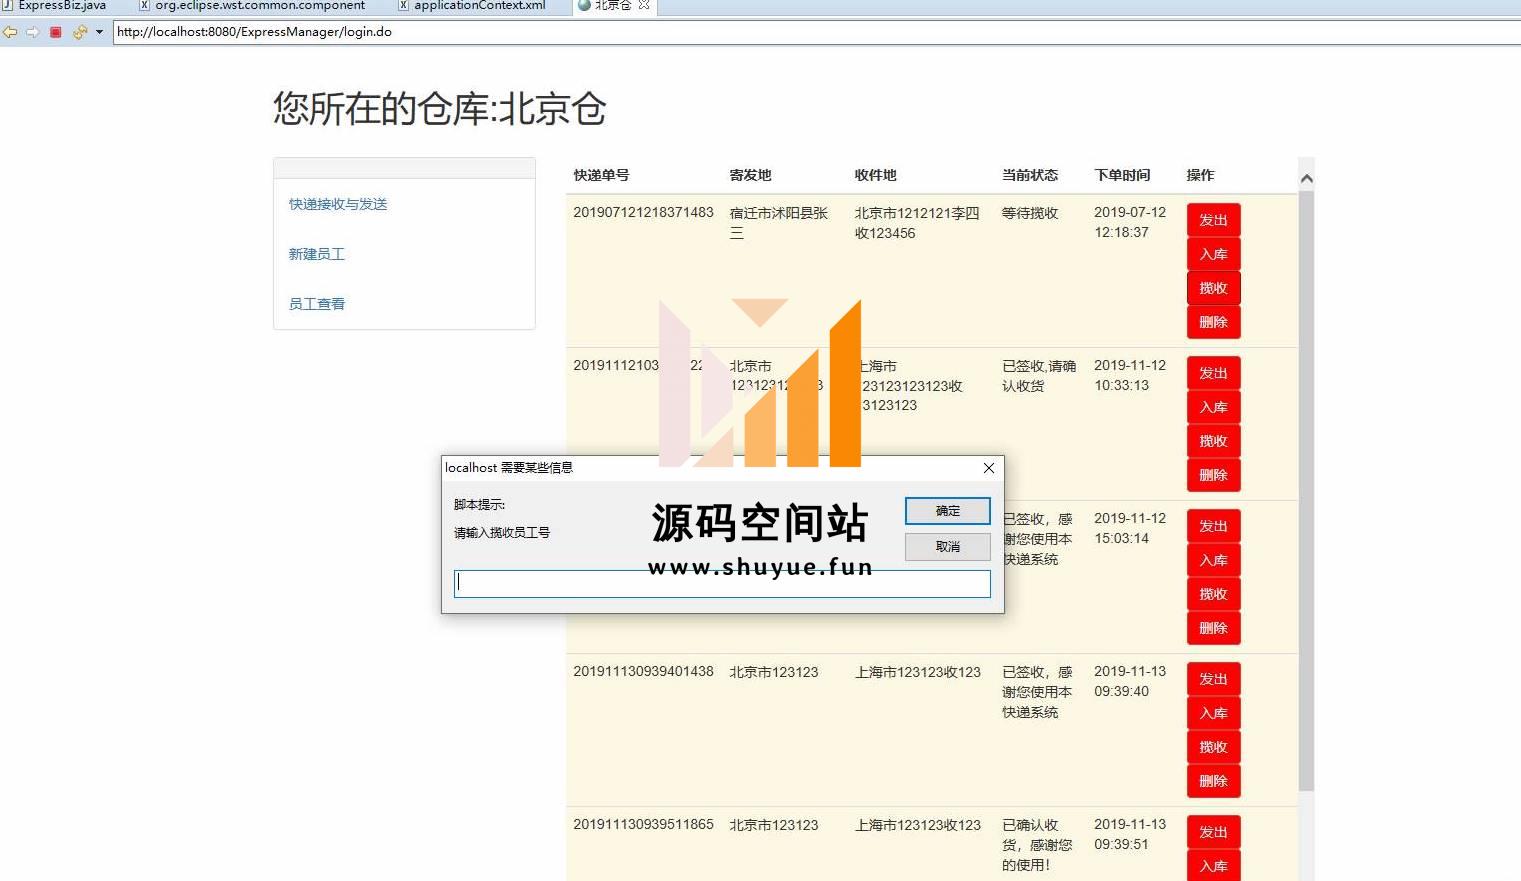Click the refresh page icon

(x=80, y=32)
